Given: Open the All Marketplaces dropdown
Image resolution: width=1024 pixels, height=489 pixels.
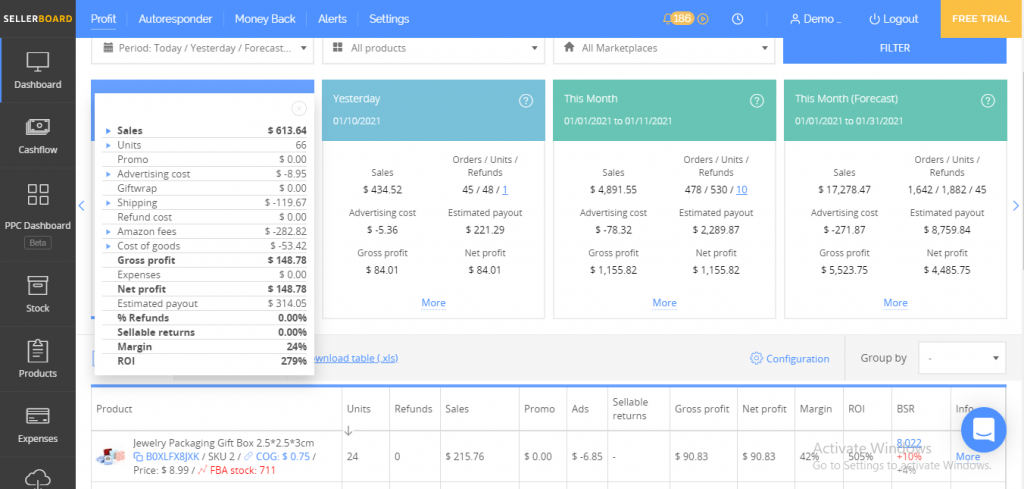Looking at the screenshot, I should (x=664, y=48).
